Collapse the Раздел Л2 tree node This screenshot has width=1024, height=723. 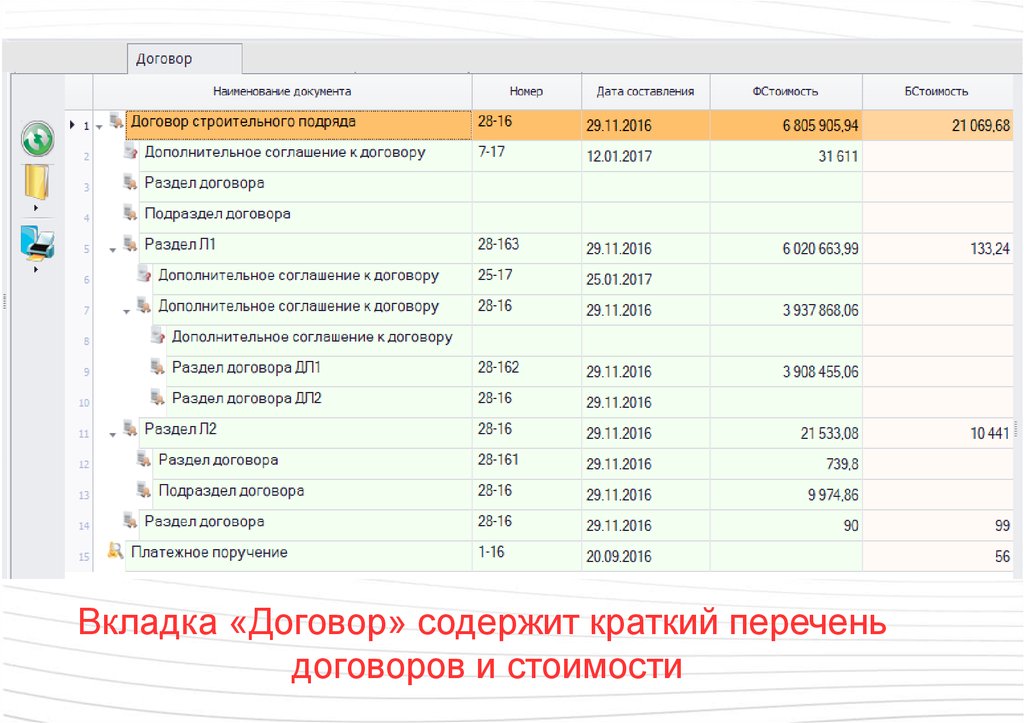[x=113, y=434]
